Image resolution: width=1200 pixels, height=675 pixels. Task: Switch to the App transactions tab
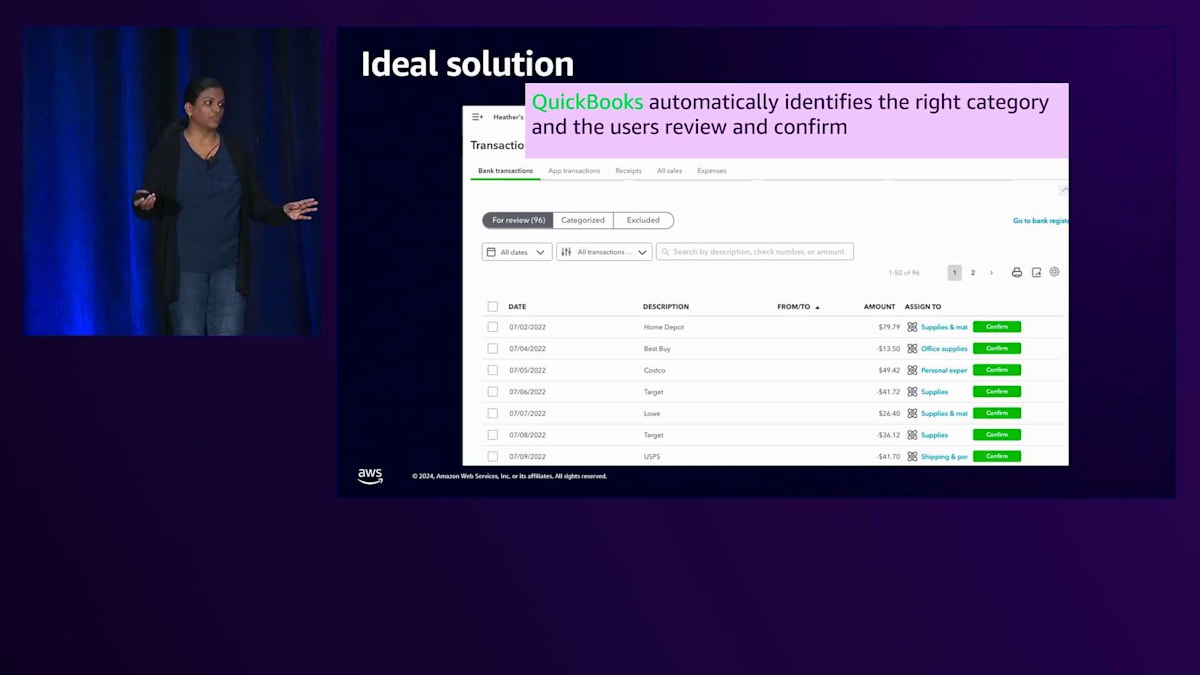coord(574,171)
